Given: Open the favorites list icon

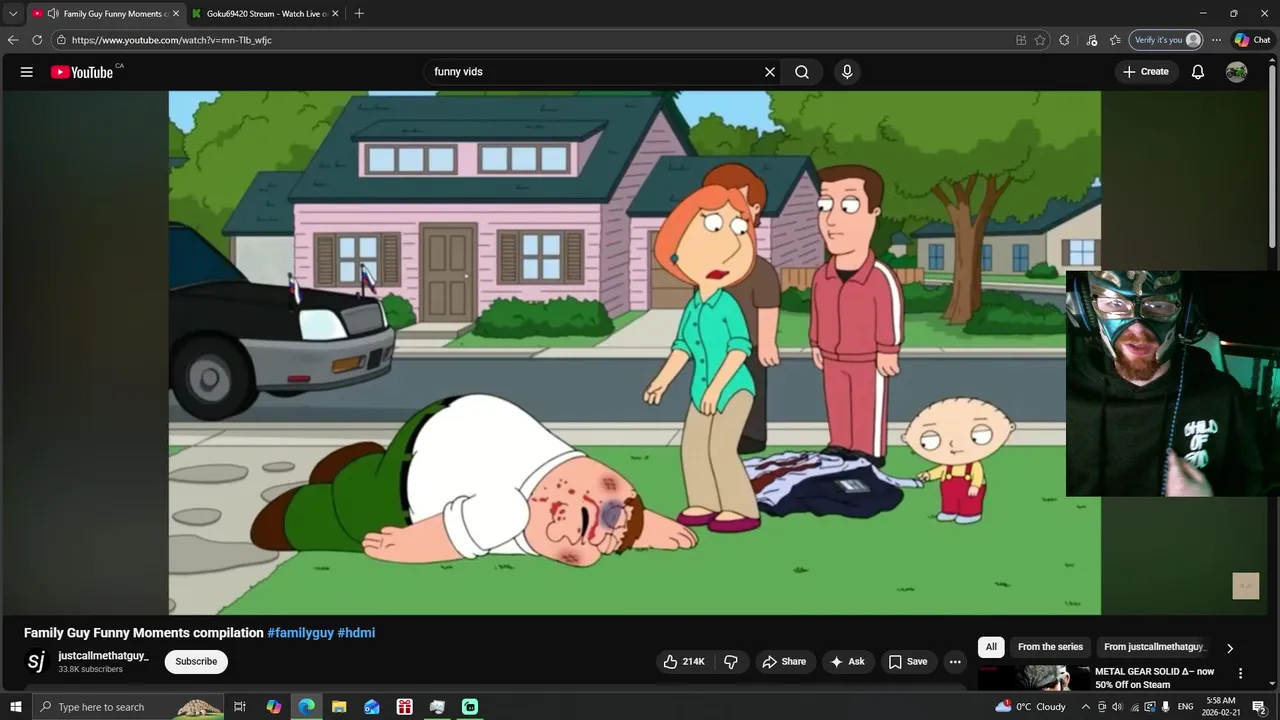Looking at the screenshot, I should tap(1115, 40).
